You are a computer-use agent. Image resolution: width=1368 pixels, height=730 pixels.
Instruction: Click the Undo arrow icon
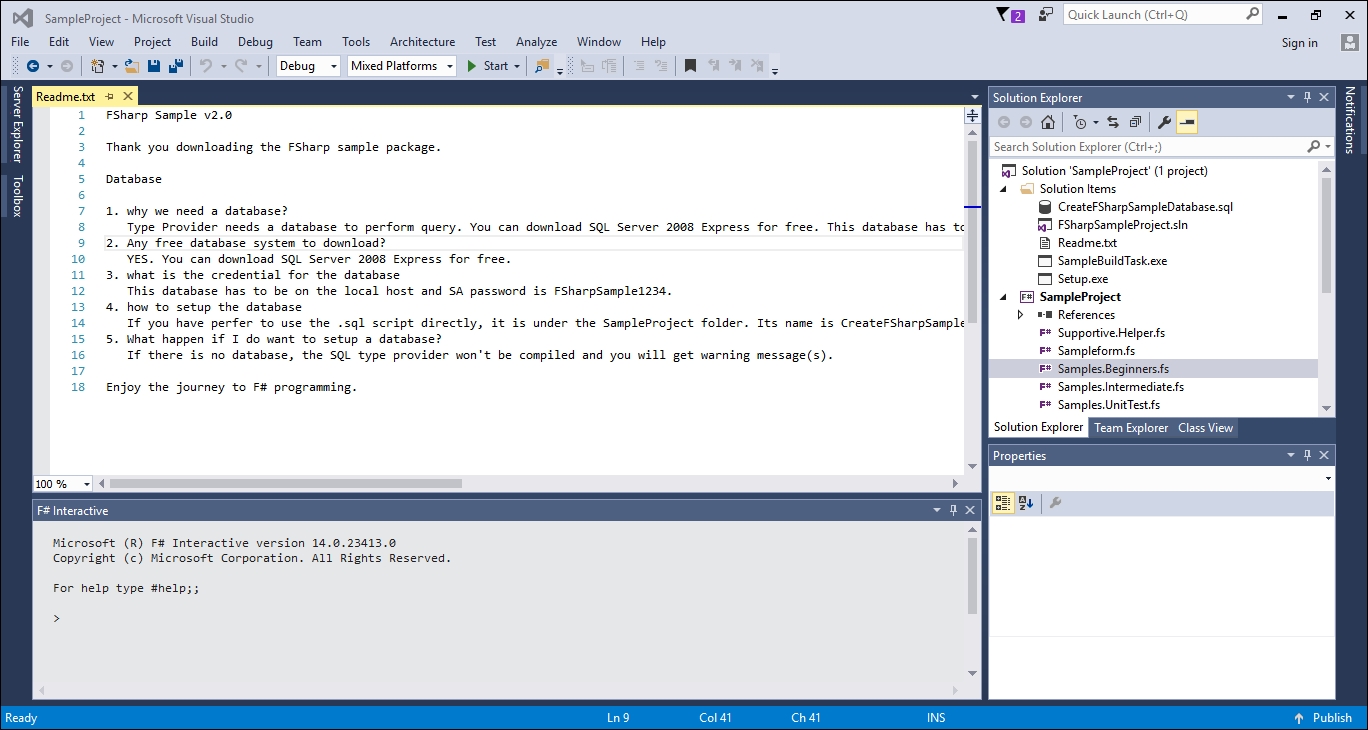click(x=205, y=66)
